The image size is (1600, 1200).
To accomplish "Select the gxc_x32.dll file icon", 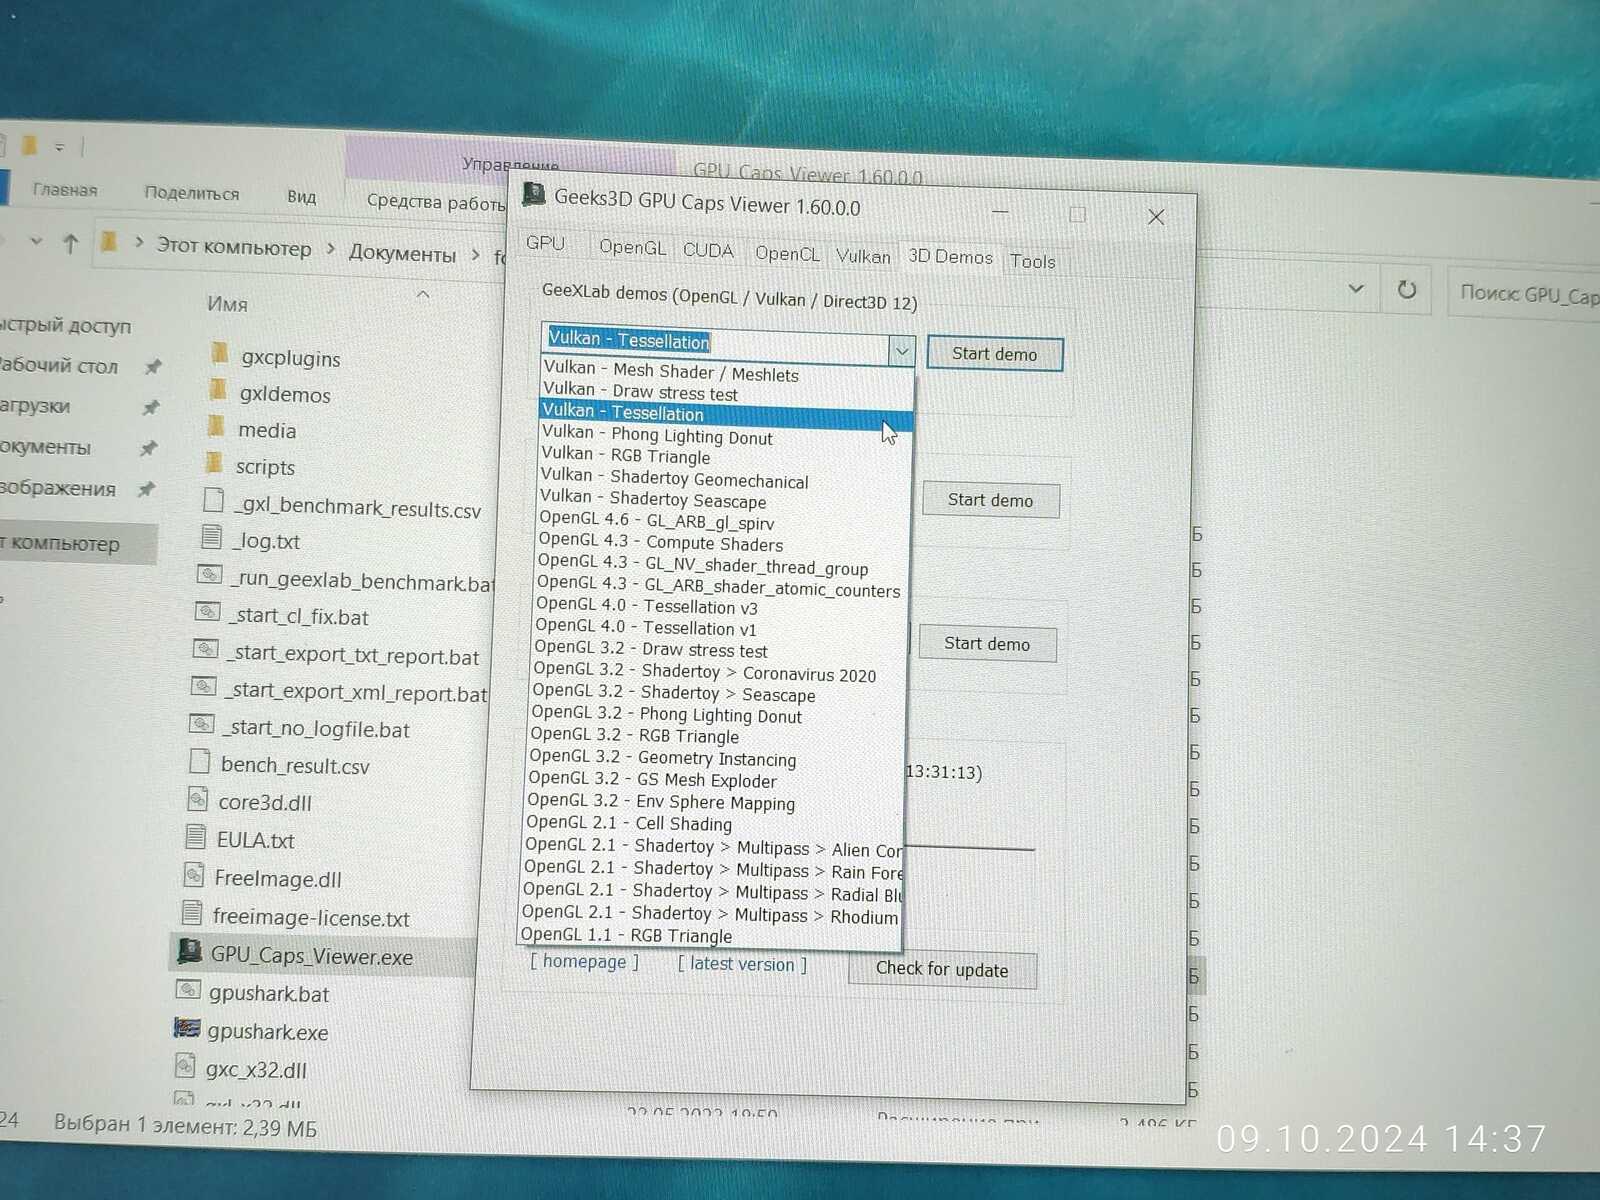I will pos(185,1065).
